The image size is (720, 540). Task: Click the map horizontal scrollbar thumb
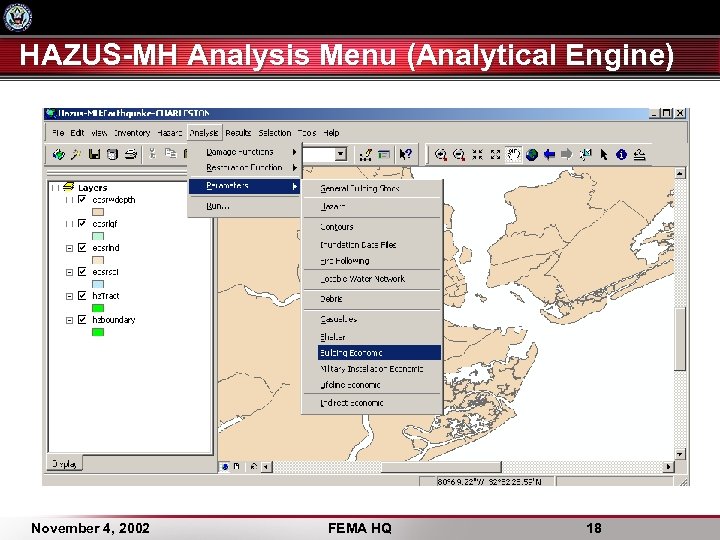(x=441, y=467)
